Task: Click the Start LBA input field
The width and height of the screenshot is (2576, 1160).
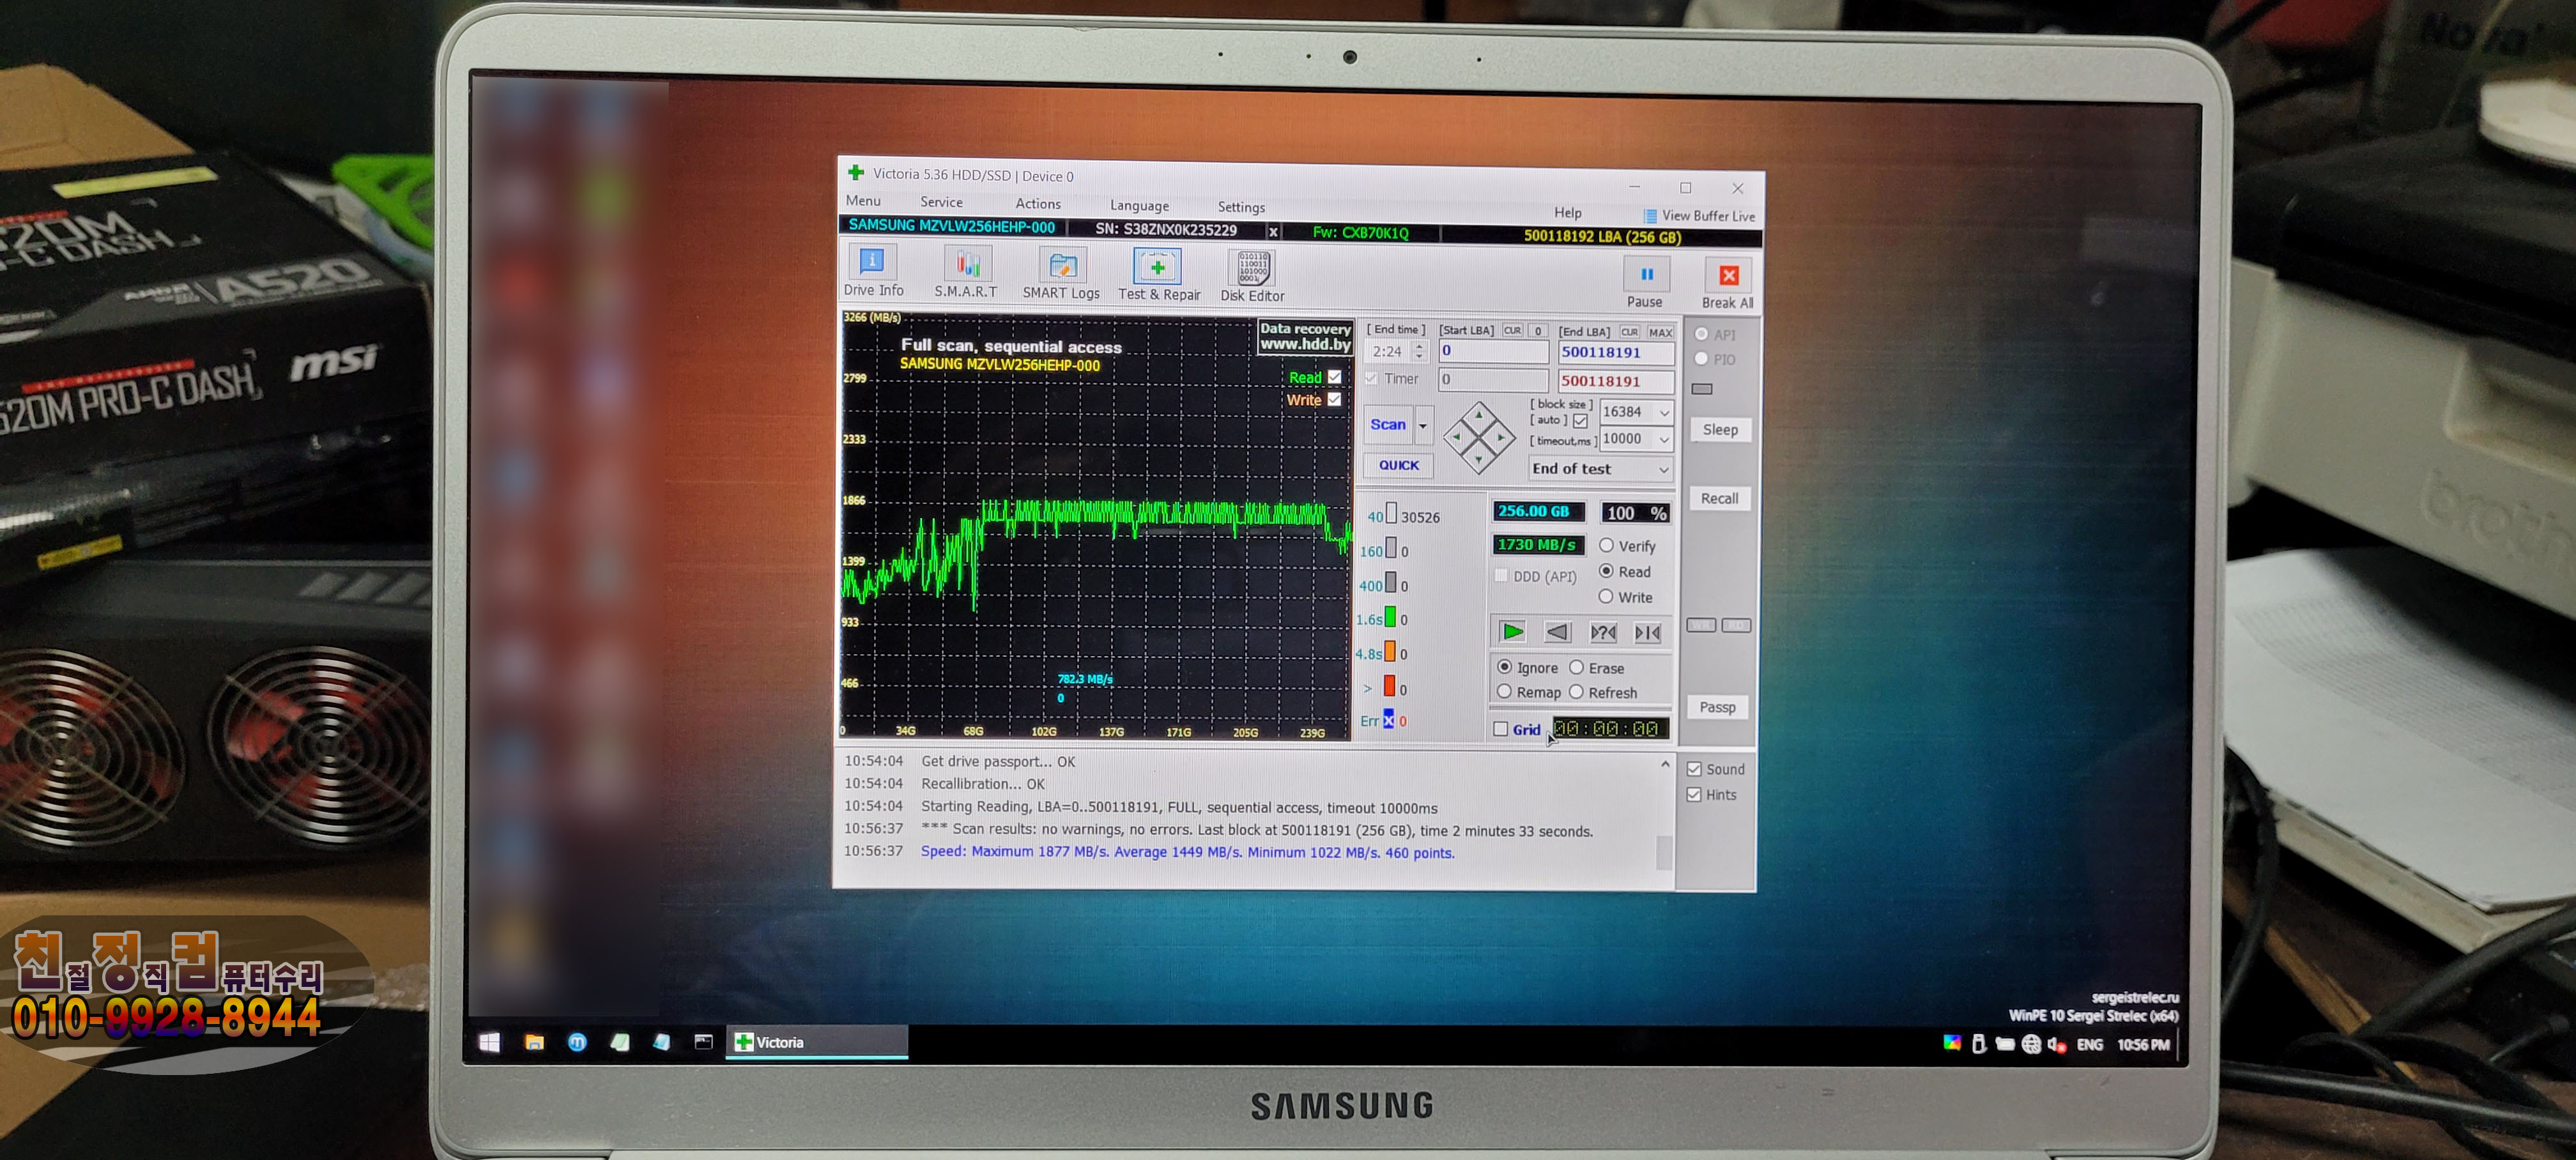Action: click(x=1493, y=351)
